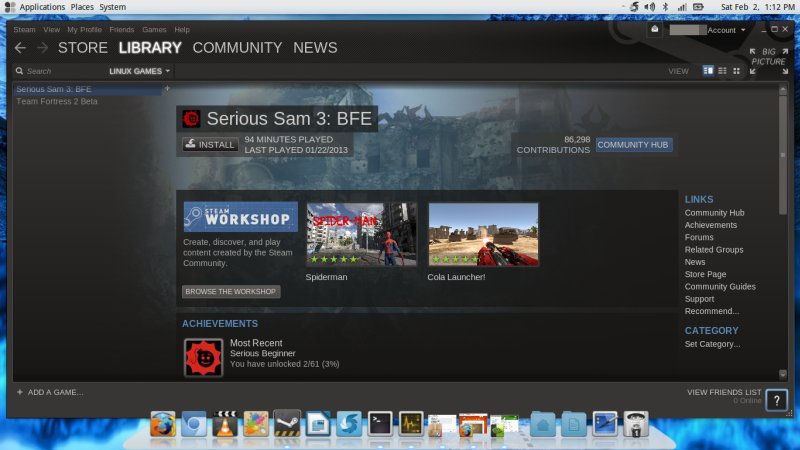Click the battery tray icon
Screen dimensions: 800x450
[698, 7]
